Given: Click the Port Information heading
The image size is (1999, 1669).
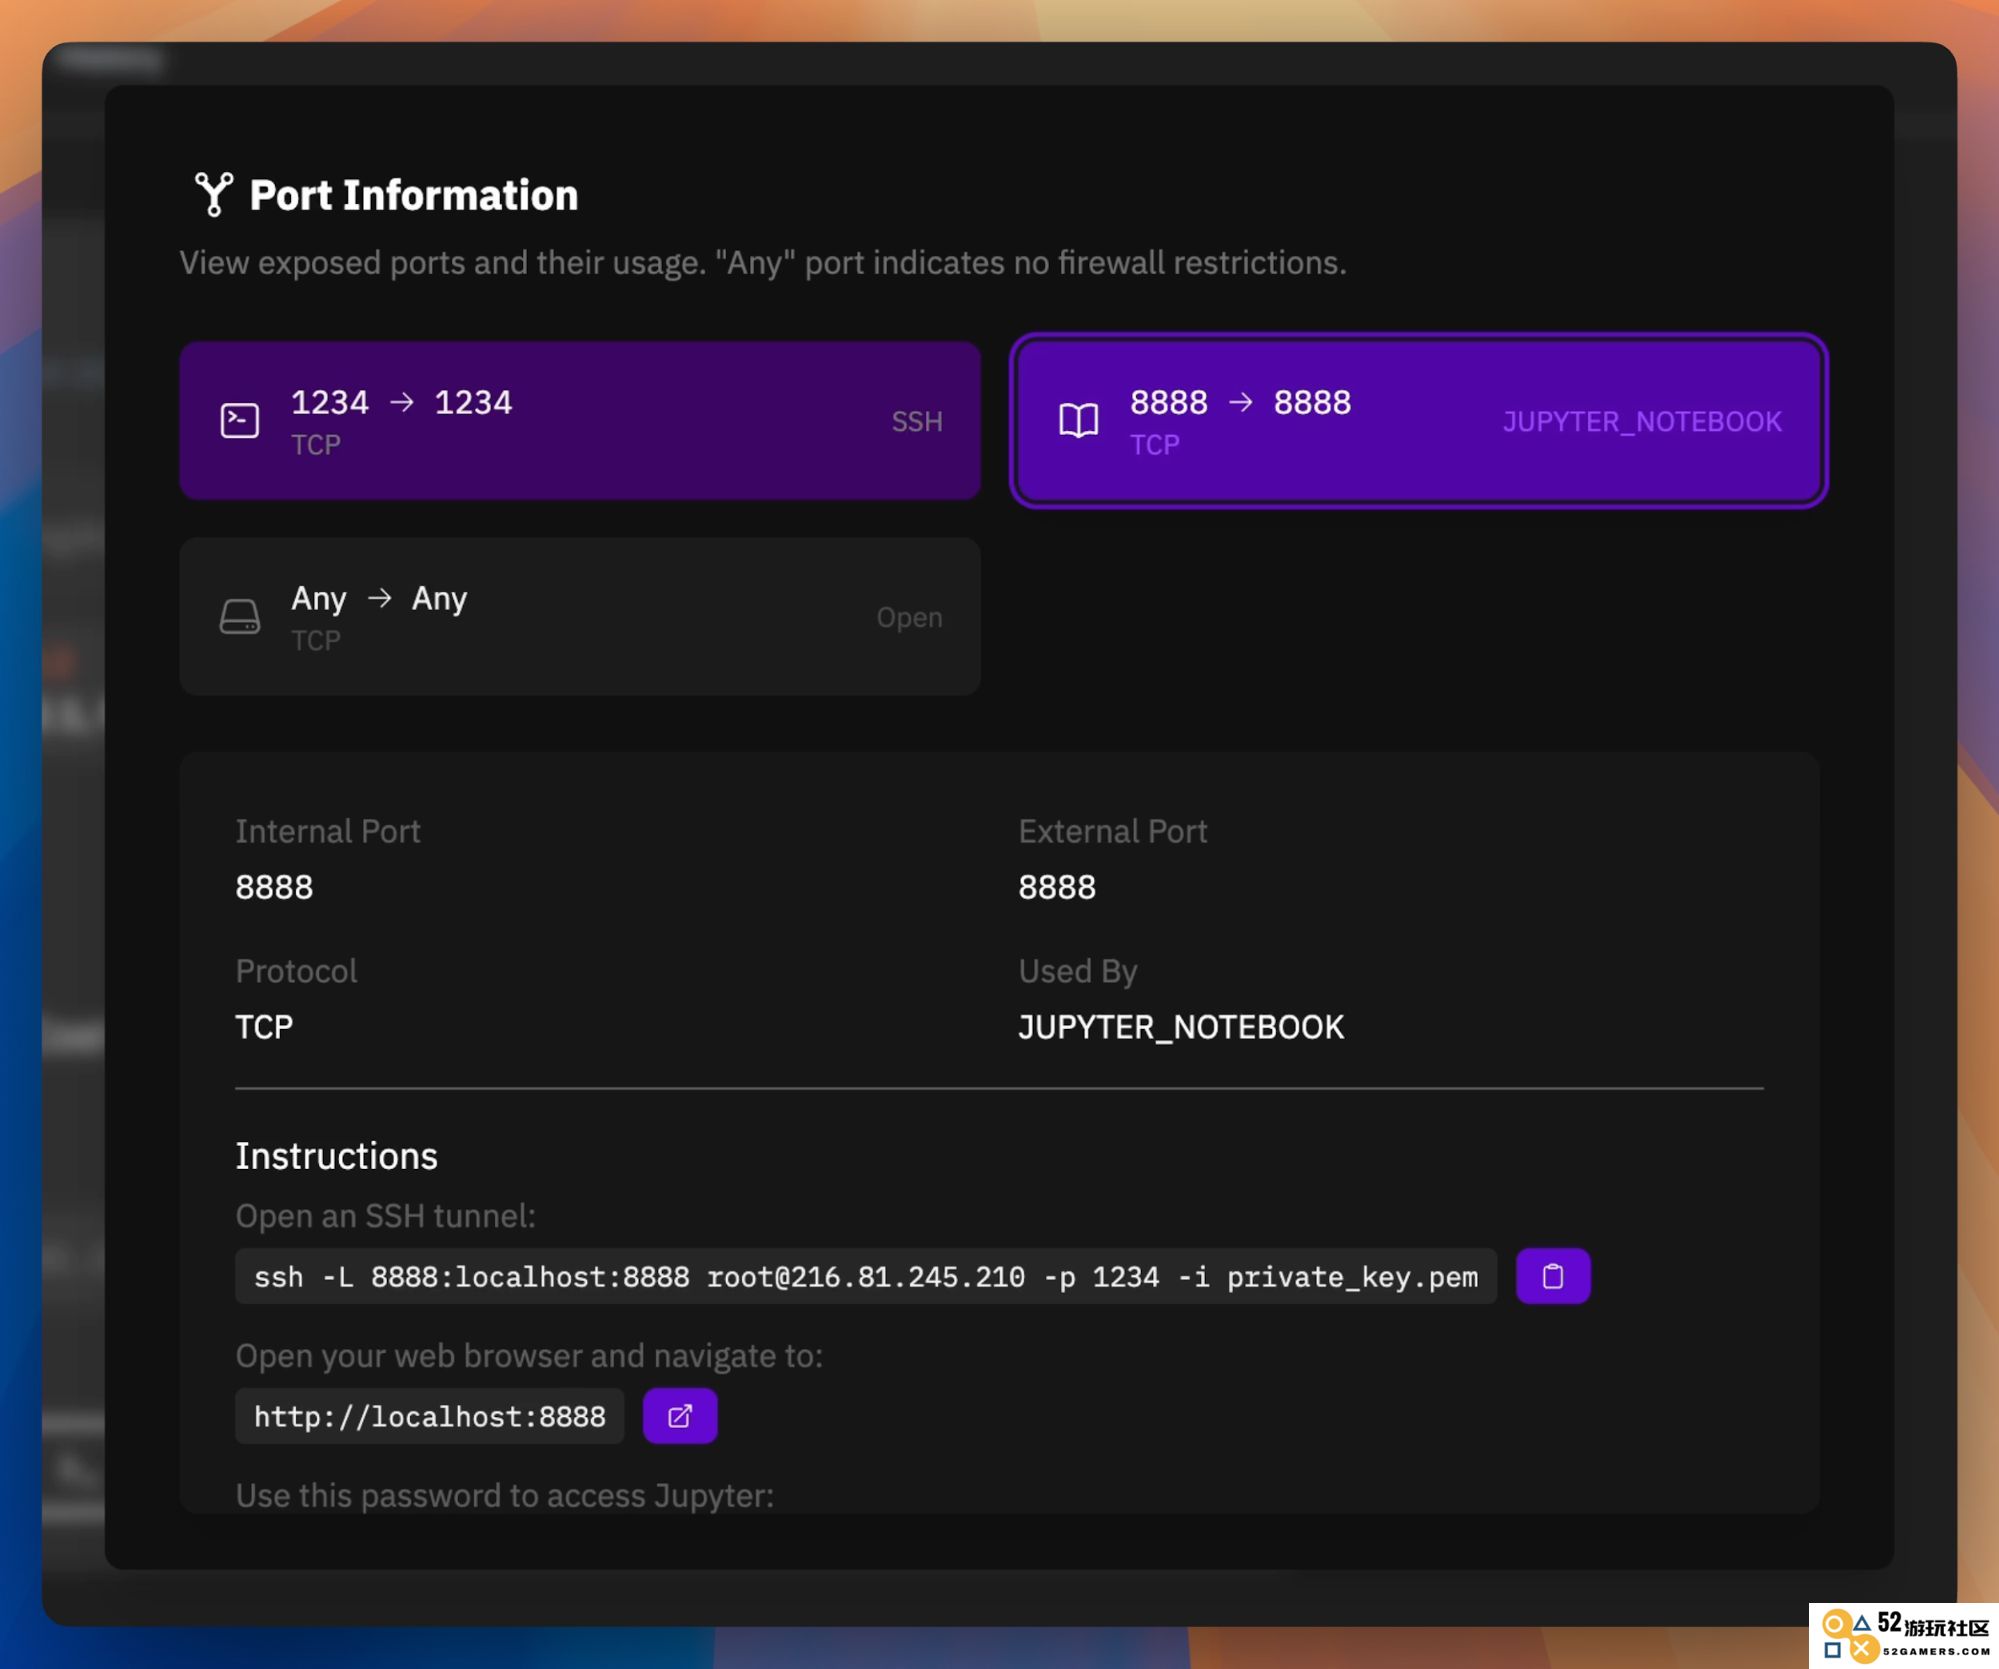Looking at the screenshot, I should pos(413,195).
